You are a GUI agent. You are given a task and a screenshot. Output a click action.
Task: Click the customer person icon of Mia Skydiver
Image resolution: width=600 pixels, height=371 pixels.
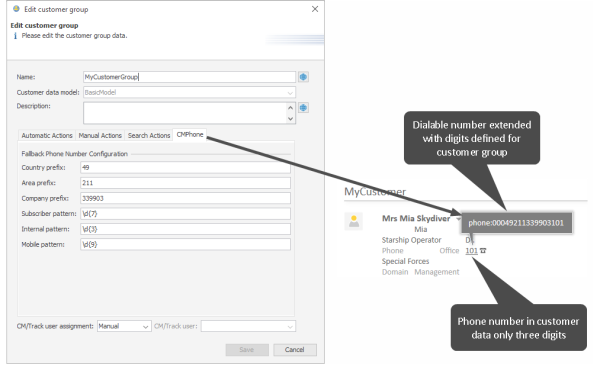point(354,221)
